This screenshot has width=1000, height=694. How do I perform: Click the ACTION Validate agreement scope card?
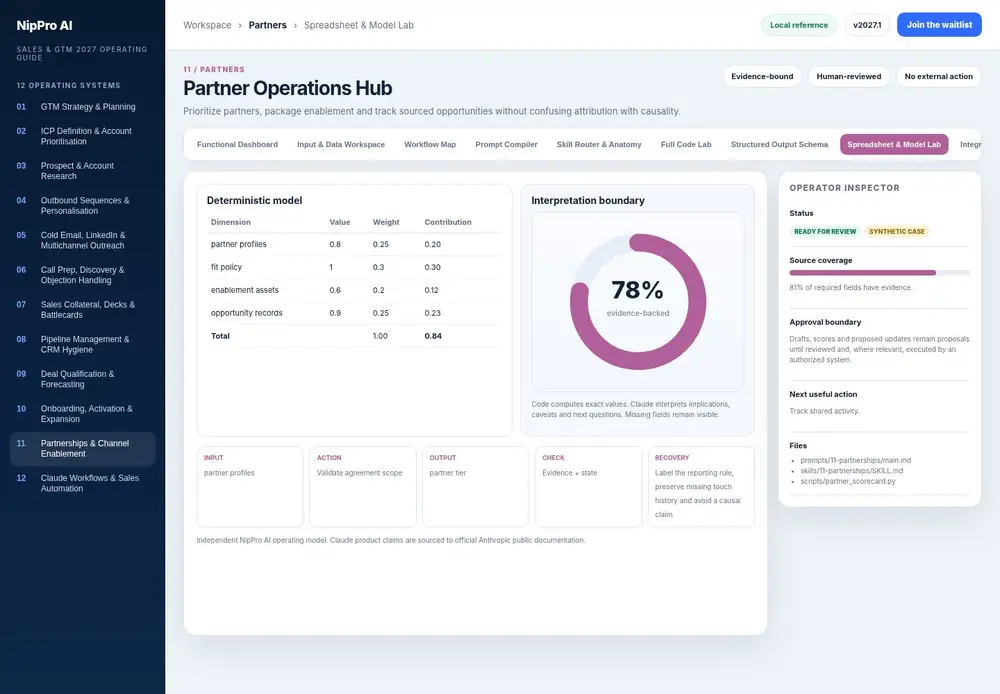click(363, 487)
